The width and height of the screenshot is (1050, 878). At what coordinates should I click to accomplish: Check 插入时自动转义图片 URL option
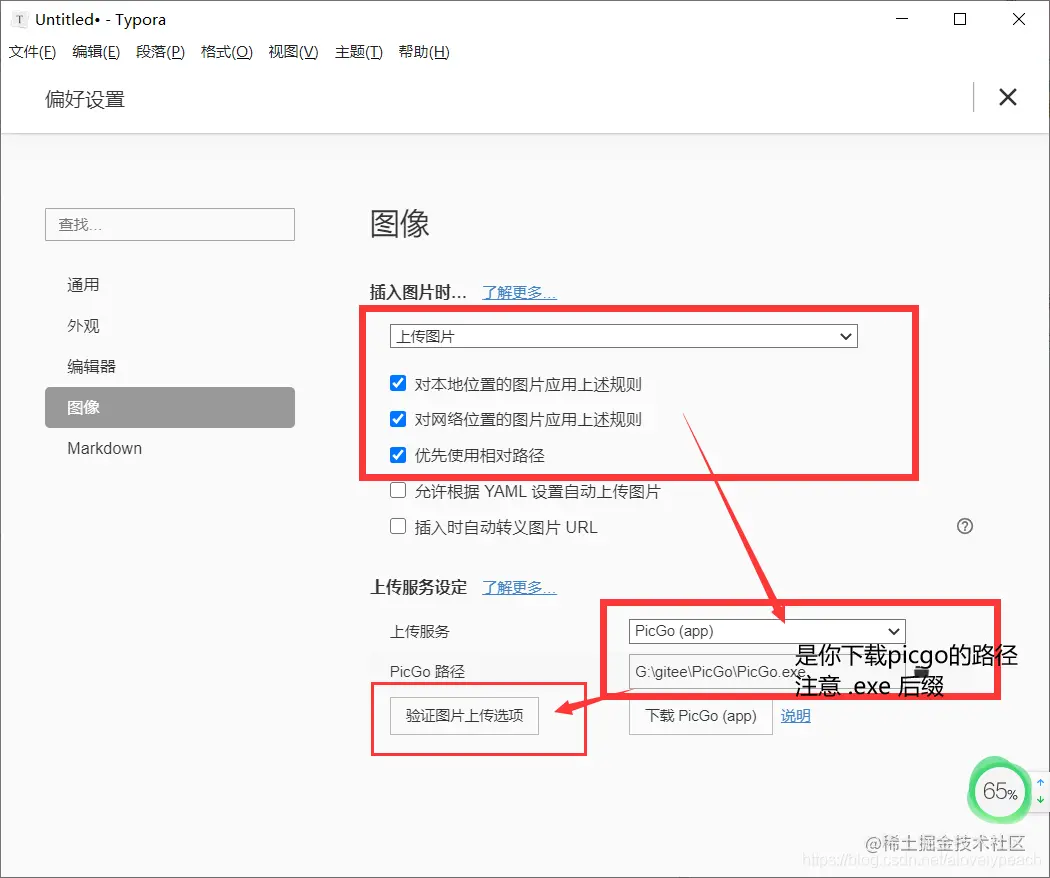398,526
